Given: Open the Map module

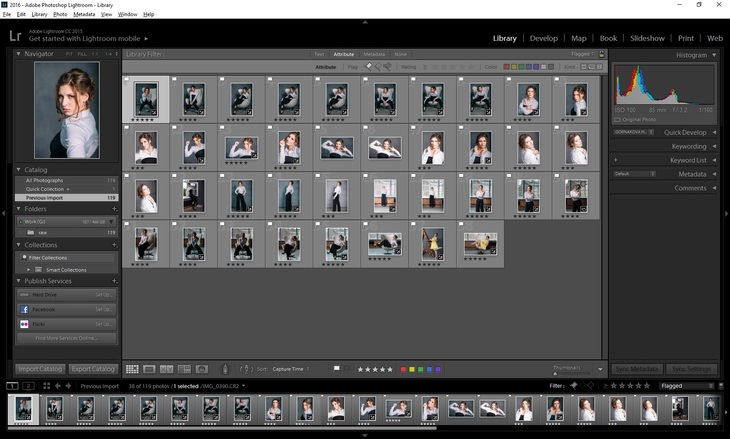Looking at the screenshot, I should (579, 38).
